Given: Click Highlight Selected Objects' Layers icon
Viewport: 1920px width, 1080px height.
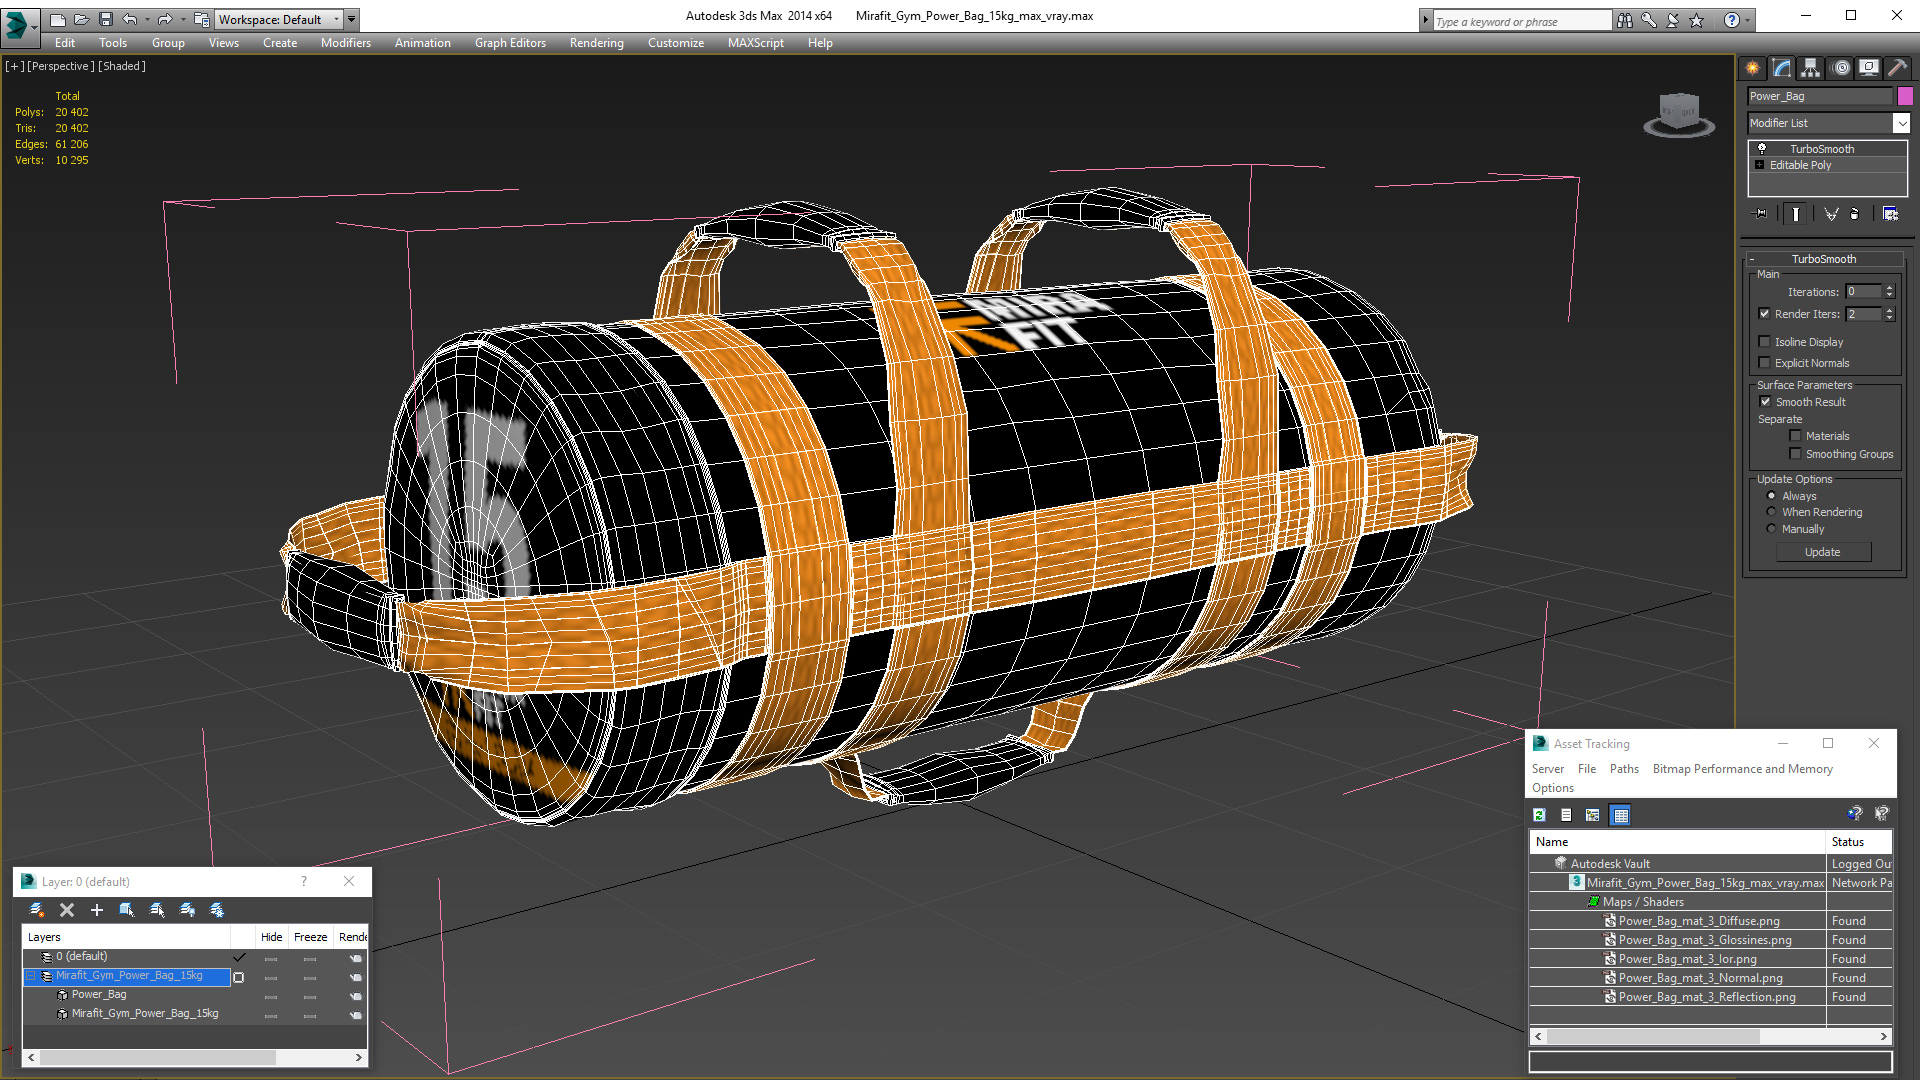Looking at the screenshot, I should pos(157,910).
